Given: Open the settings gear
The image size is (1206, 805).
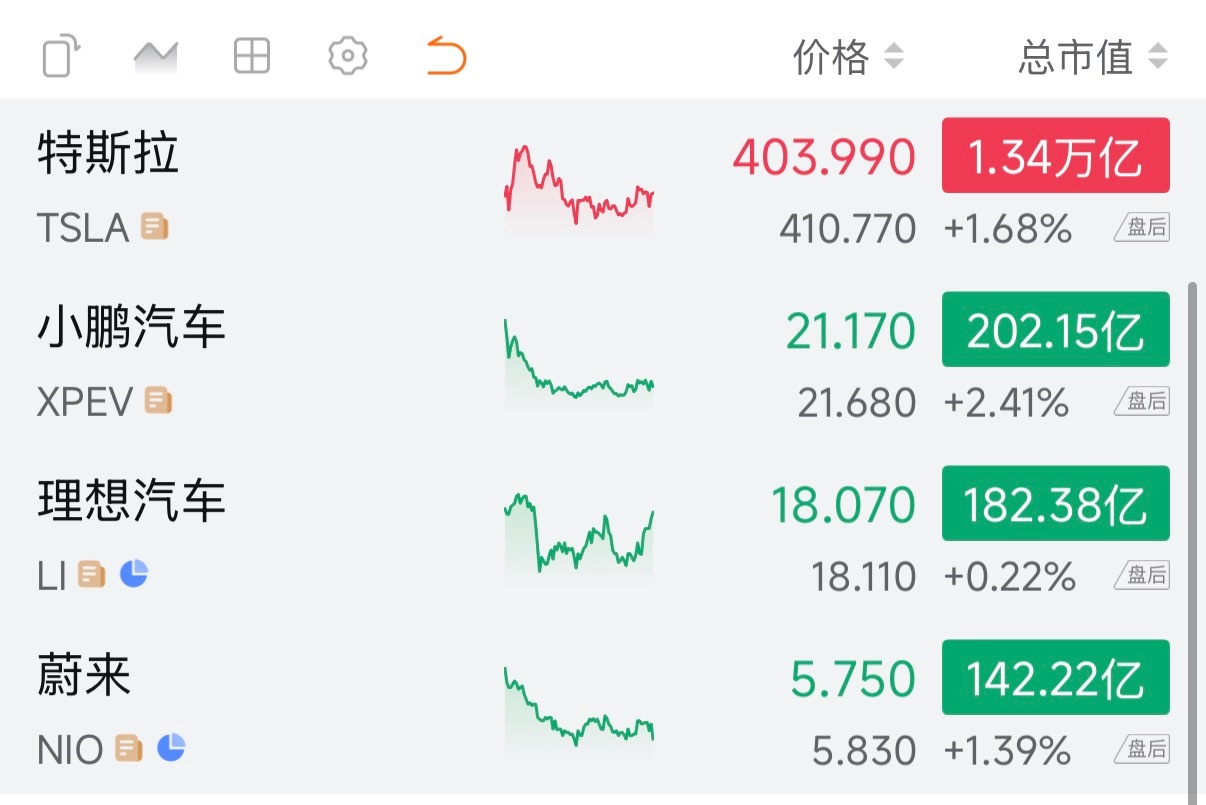Looking at the screenshot, I should pyautogui.click(x=346, y=57).
